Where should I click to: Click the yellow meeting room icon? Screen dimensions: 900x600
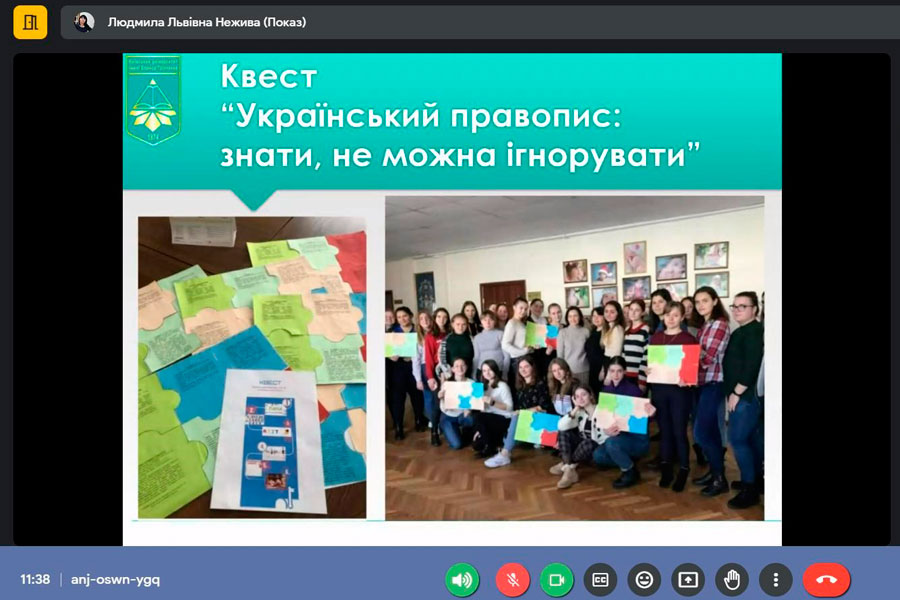tap(30, 22)
